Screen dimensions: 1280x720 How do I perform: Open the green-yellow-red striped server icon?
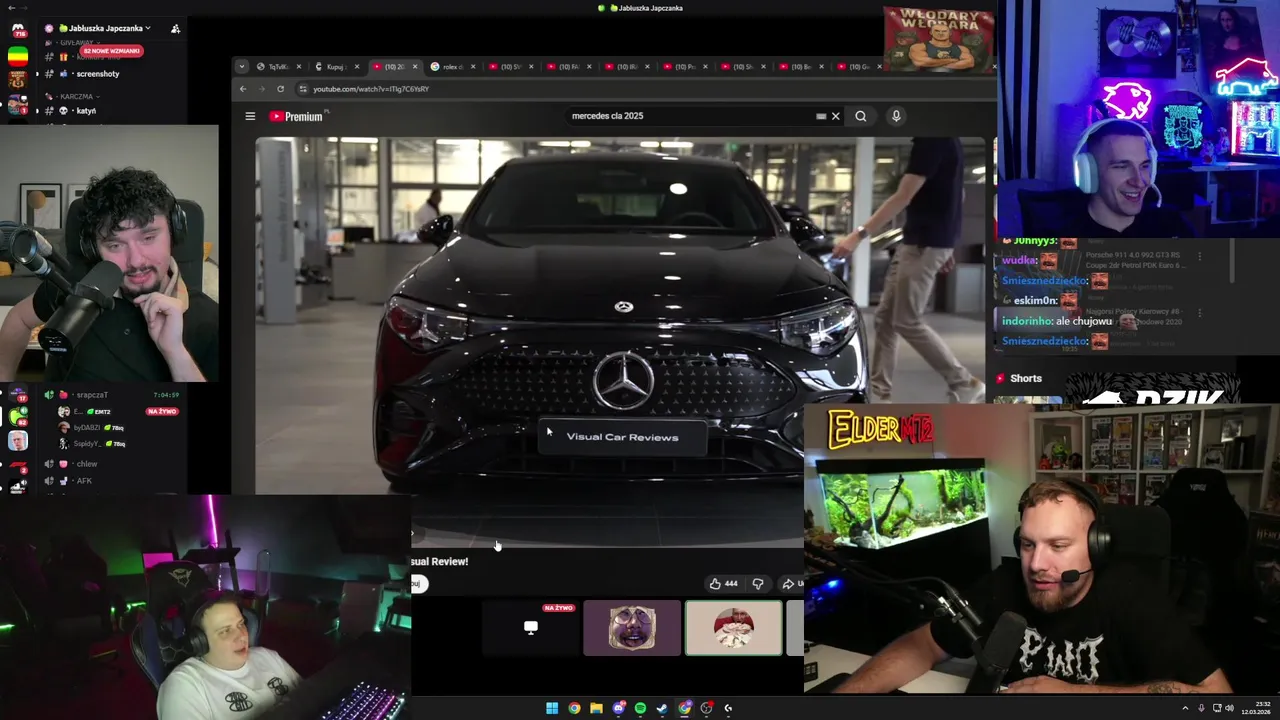point(18,56)
